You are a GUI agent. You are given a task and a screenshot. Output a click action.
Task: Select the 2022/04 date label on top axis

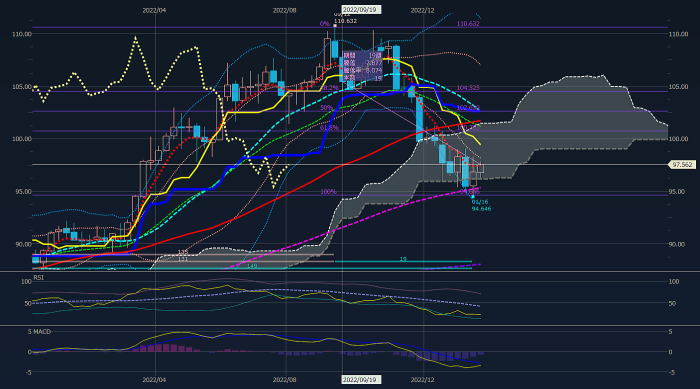(x=154, y=10)
